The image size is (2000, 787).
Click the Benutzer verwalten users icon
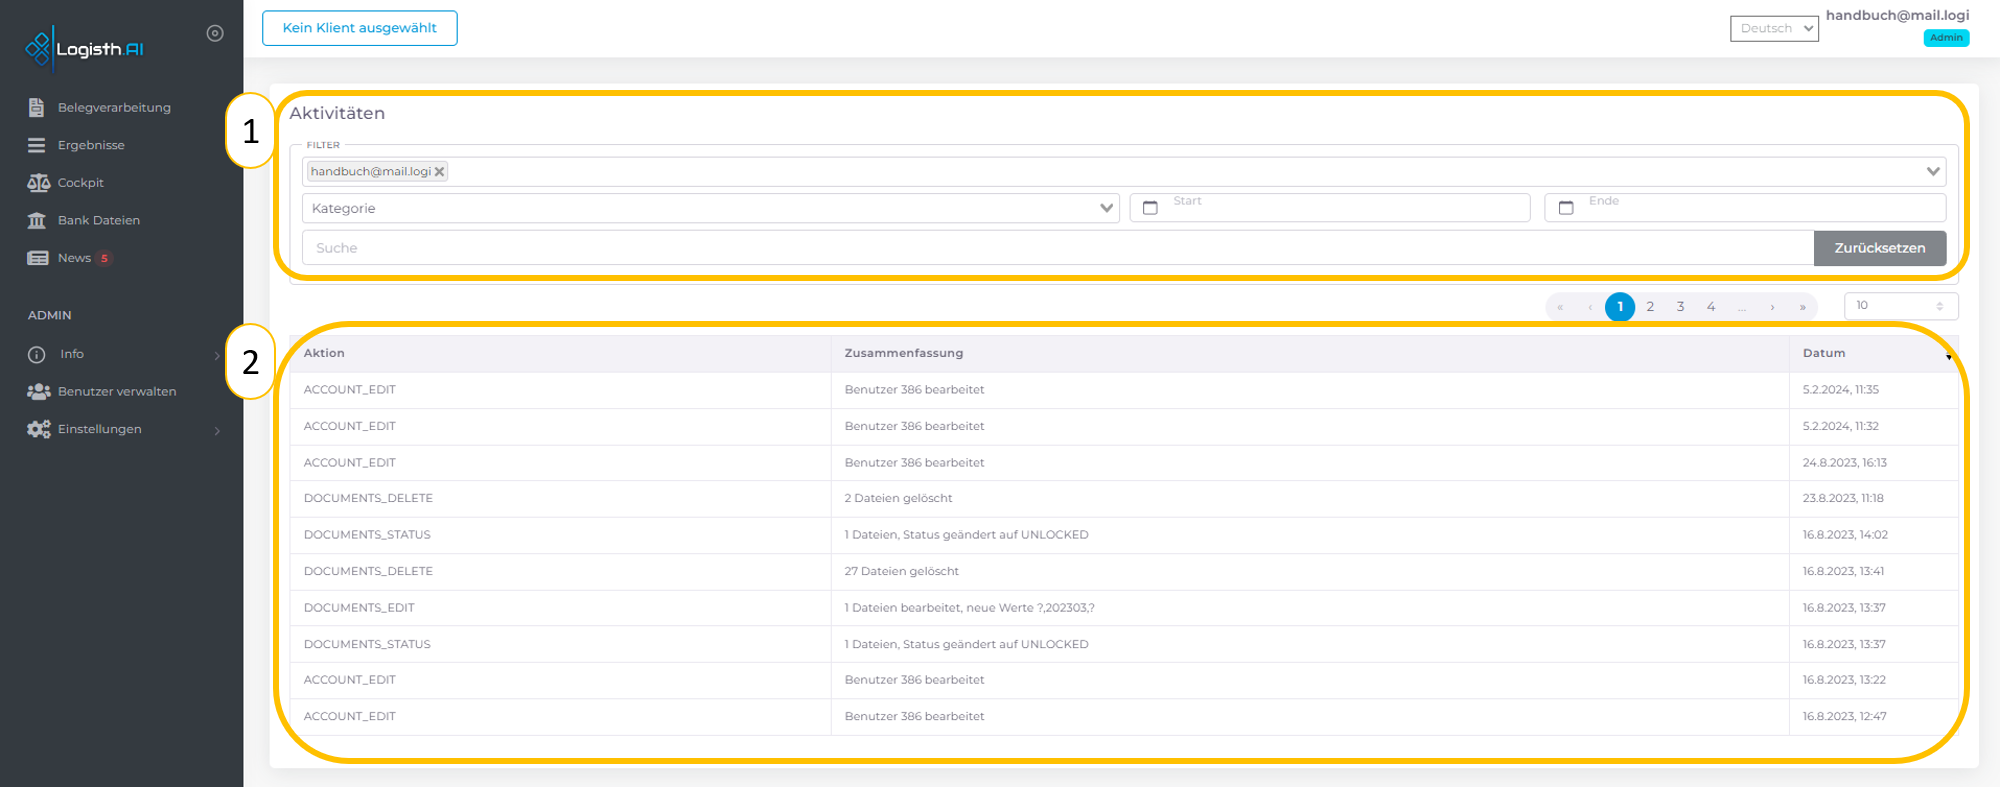[x=38, y=391]
